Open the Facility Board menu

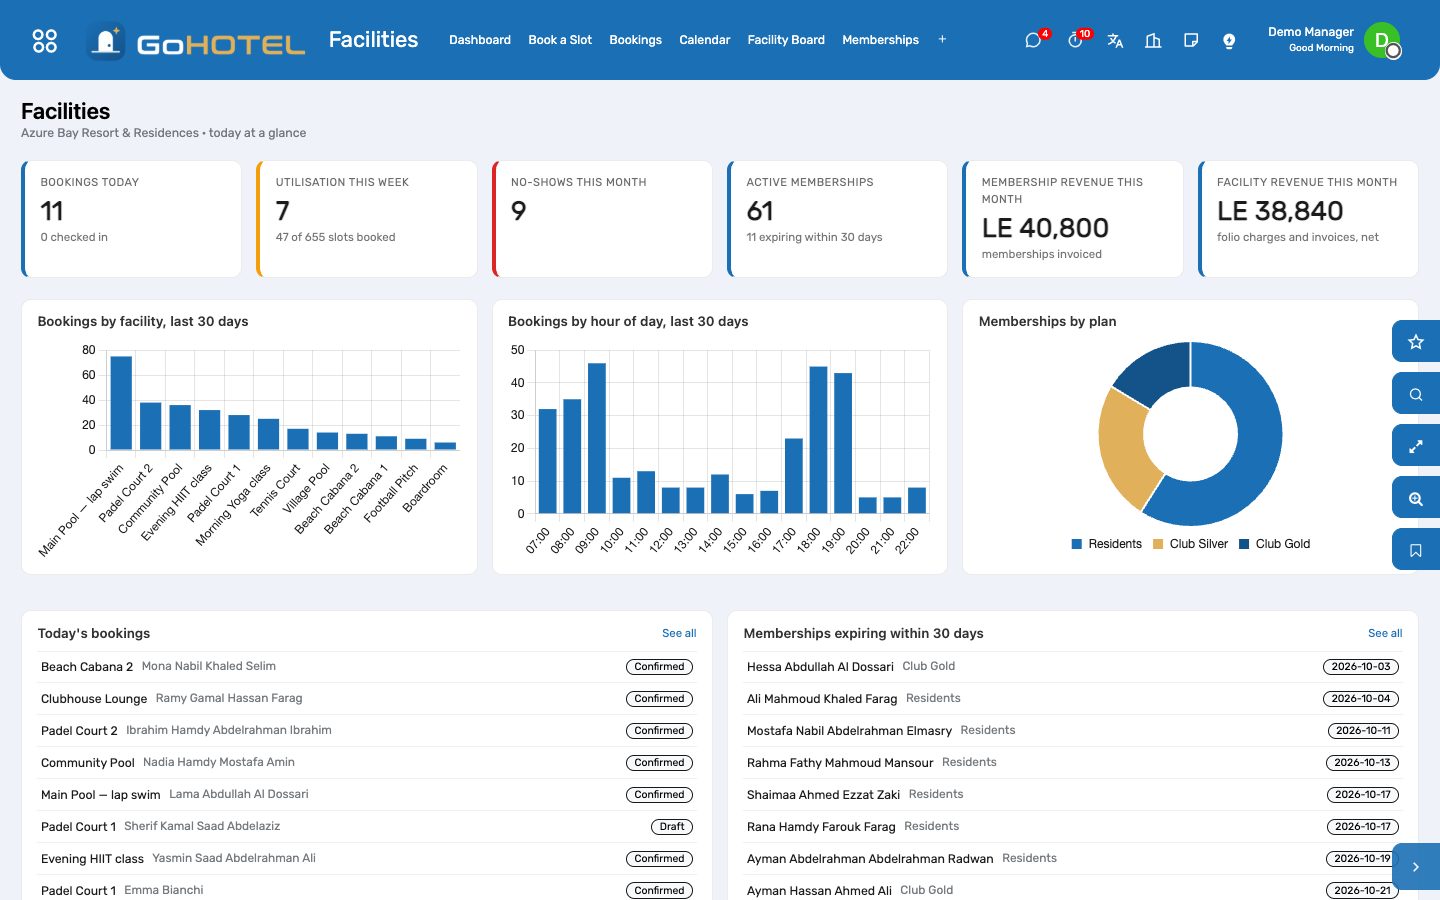pos(786,40)
